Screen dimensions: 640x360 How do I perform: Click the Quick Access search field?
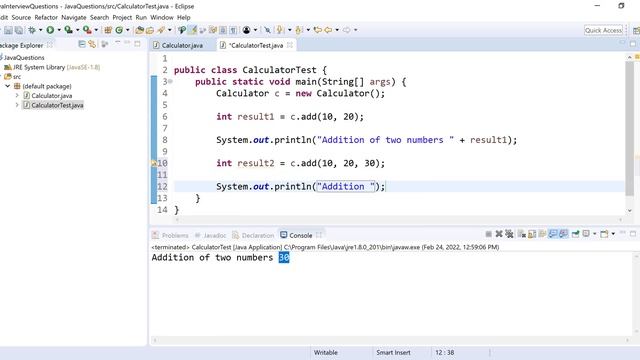[603, 30]
